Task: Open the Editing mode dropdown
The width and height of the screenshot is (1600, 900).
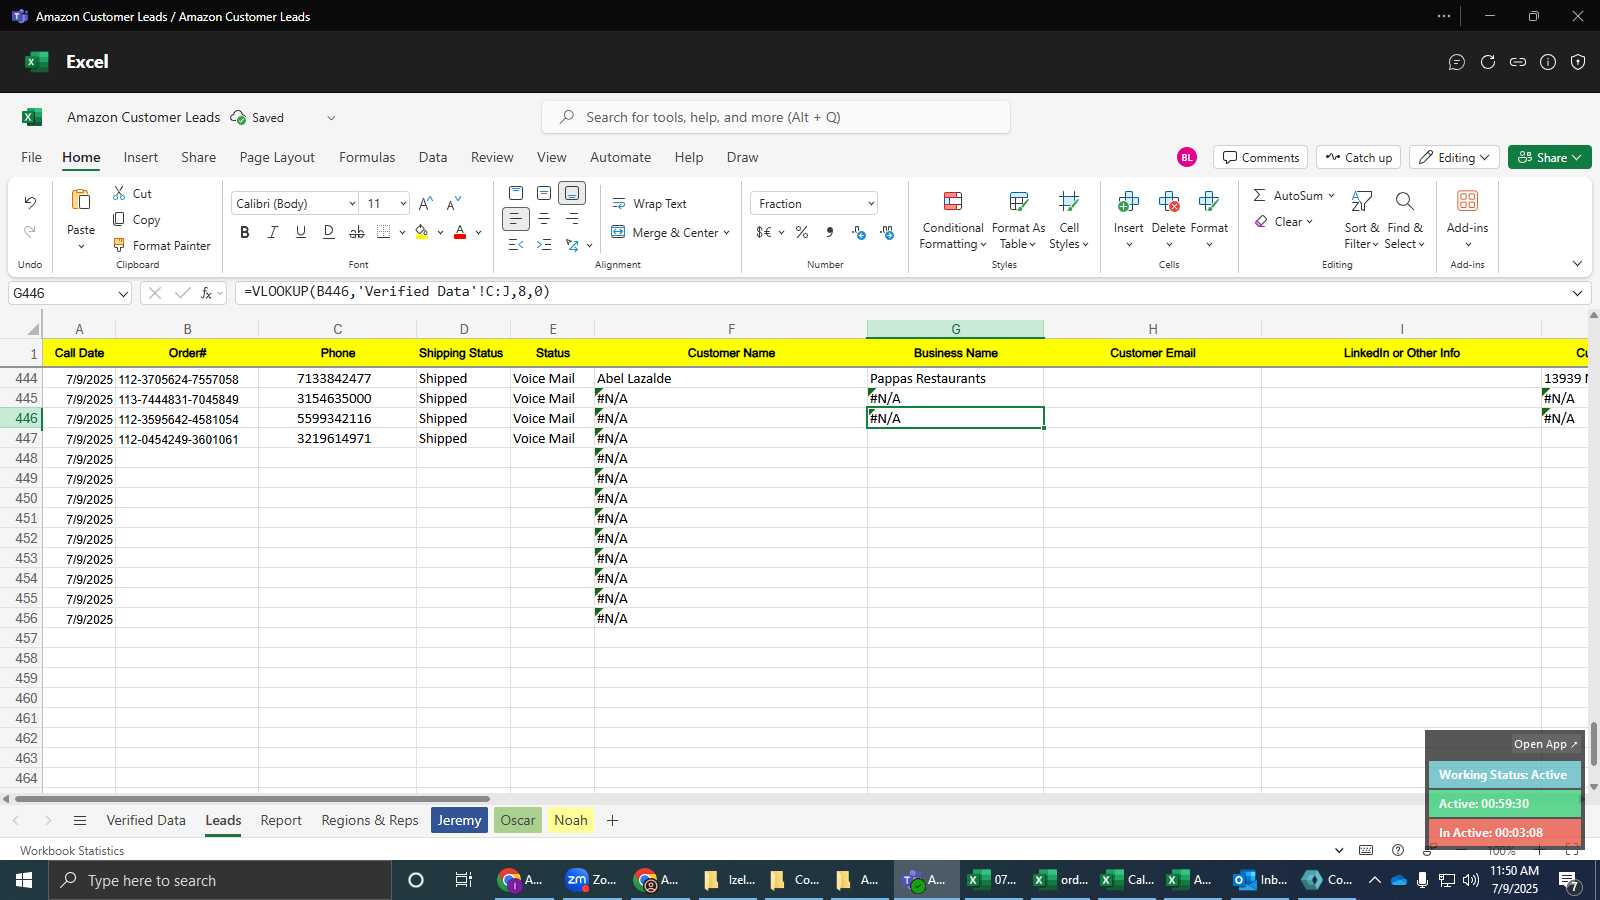Action: point(1454,157)
